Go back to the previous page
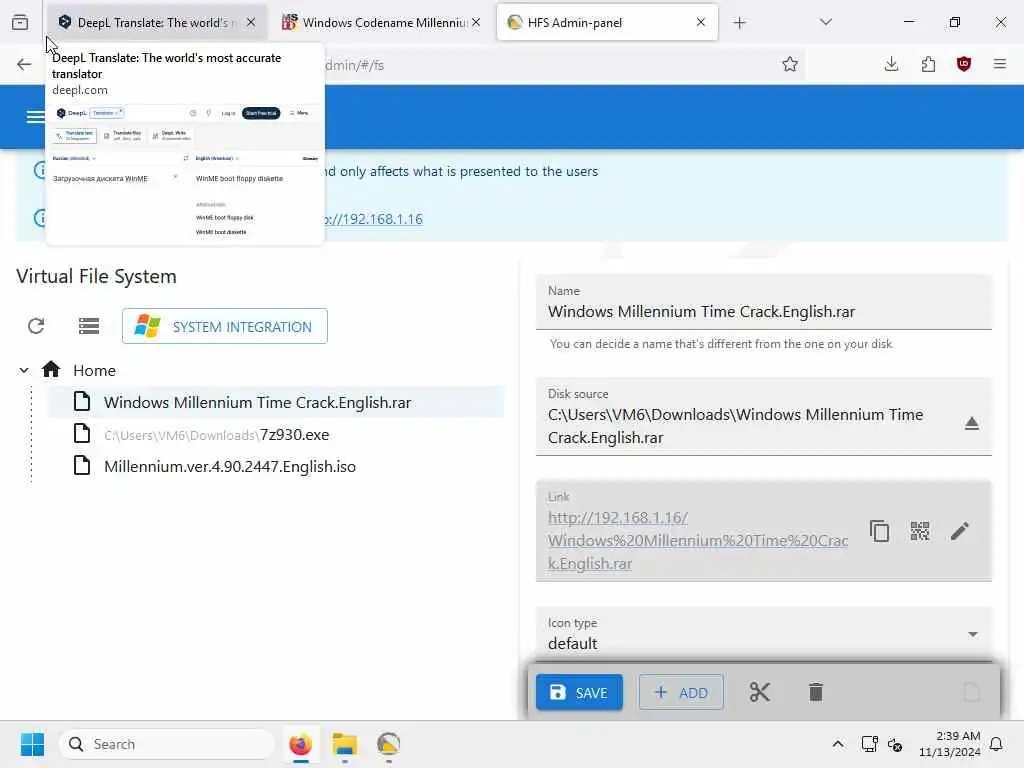 24,64
